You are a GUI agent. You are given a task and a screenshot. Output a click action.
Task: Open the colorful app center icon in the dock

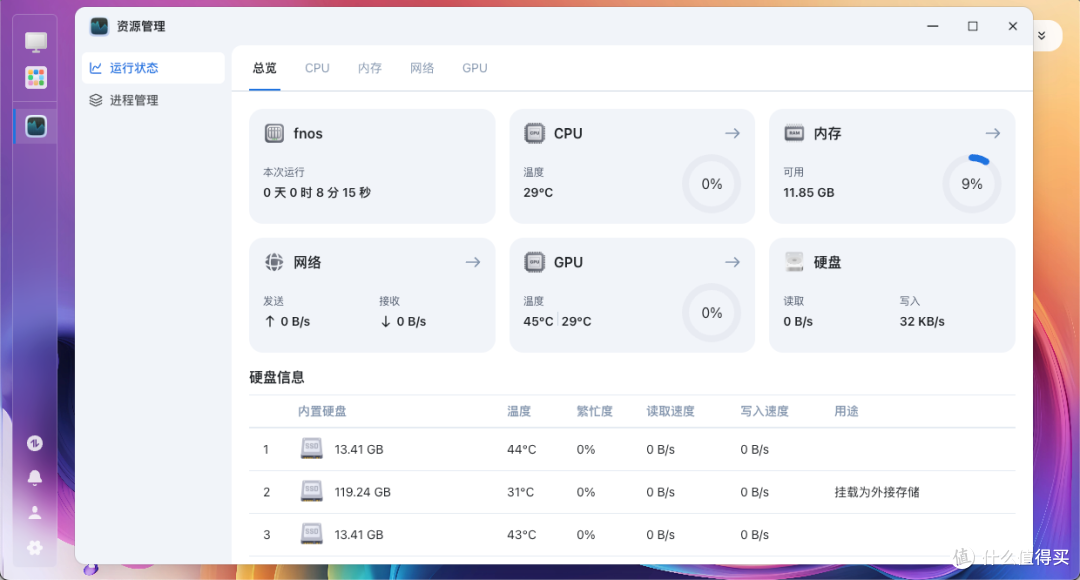36,77
